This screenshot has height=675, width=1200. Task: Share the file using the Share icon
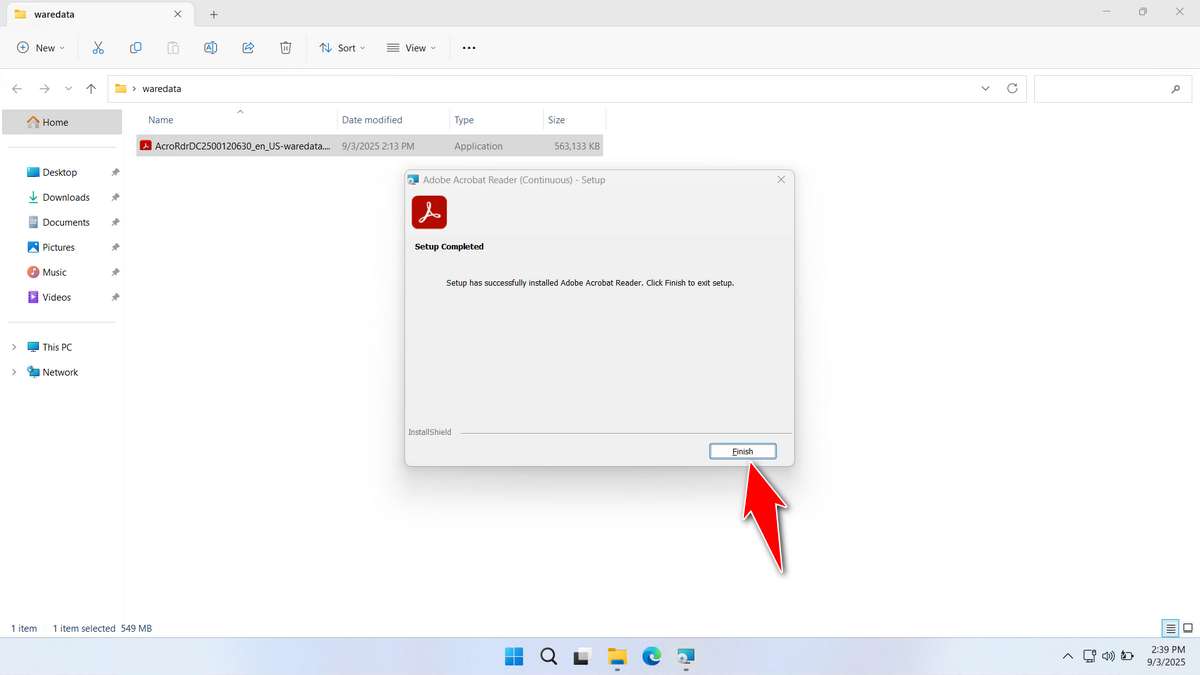[248, 47]
